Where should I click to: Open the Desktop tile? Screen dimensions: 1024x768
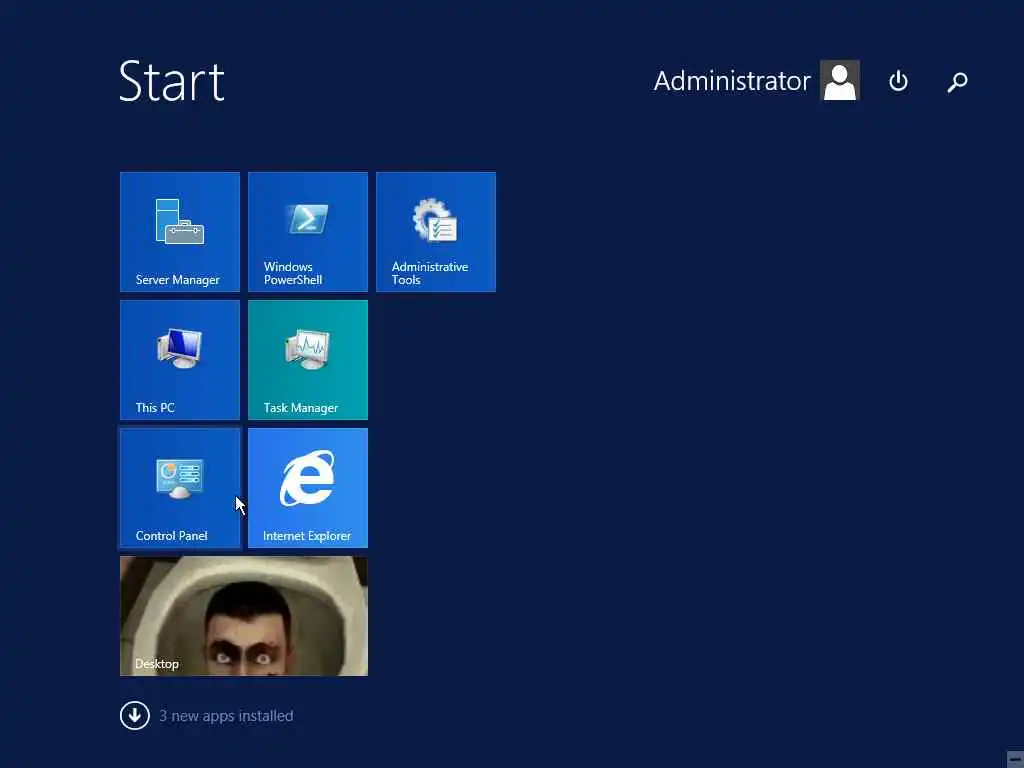pyautogui.click(x=244, y=616)
